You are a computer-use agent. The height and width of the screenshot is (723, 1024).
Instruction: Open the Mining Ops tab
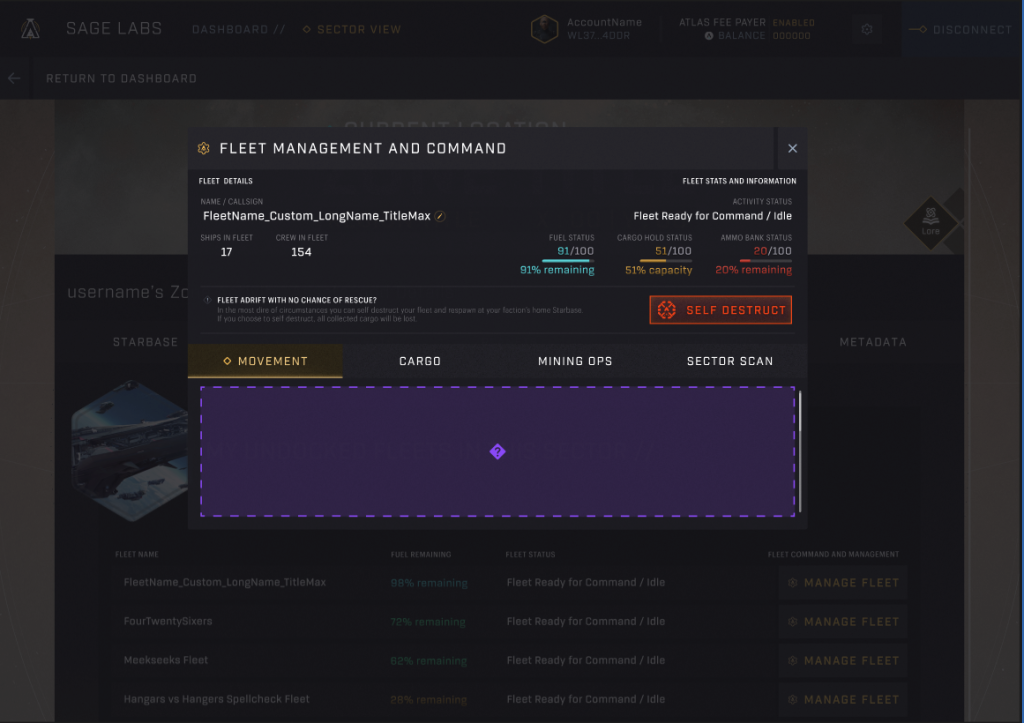pyautogui.click(x=575, y=361)
